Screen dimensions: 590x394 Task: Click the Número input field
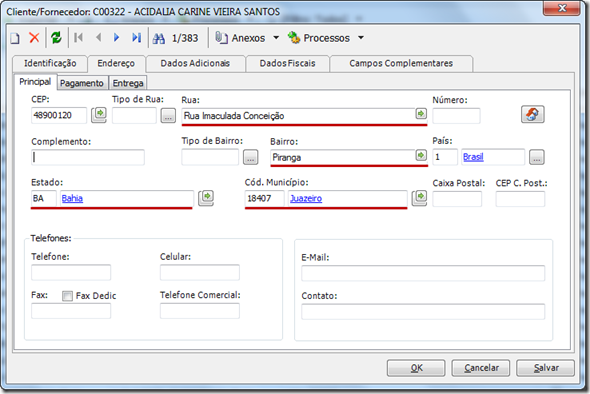[x=456, y=116]
